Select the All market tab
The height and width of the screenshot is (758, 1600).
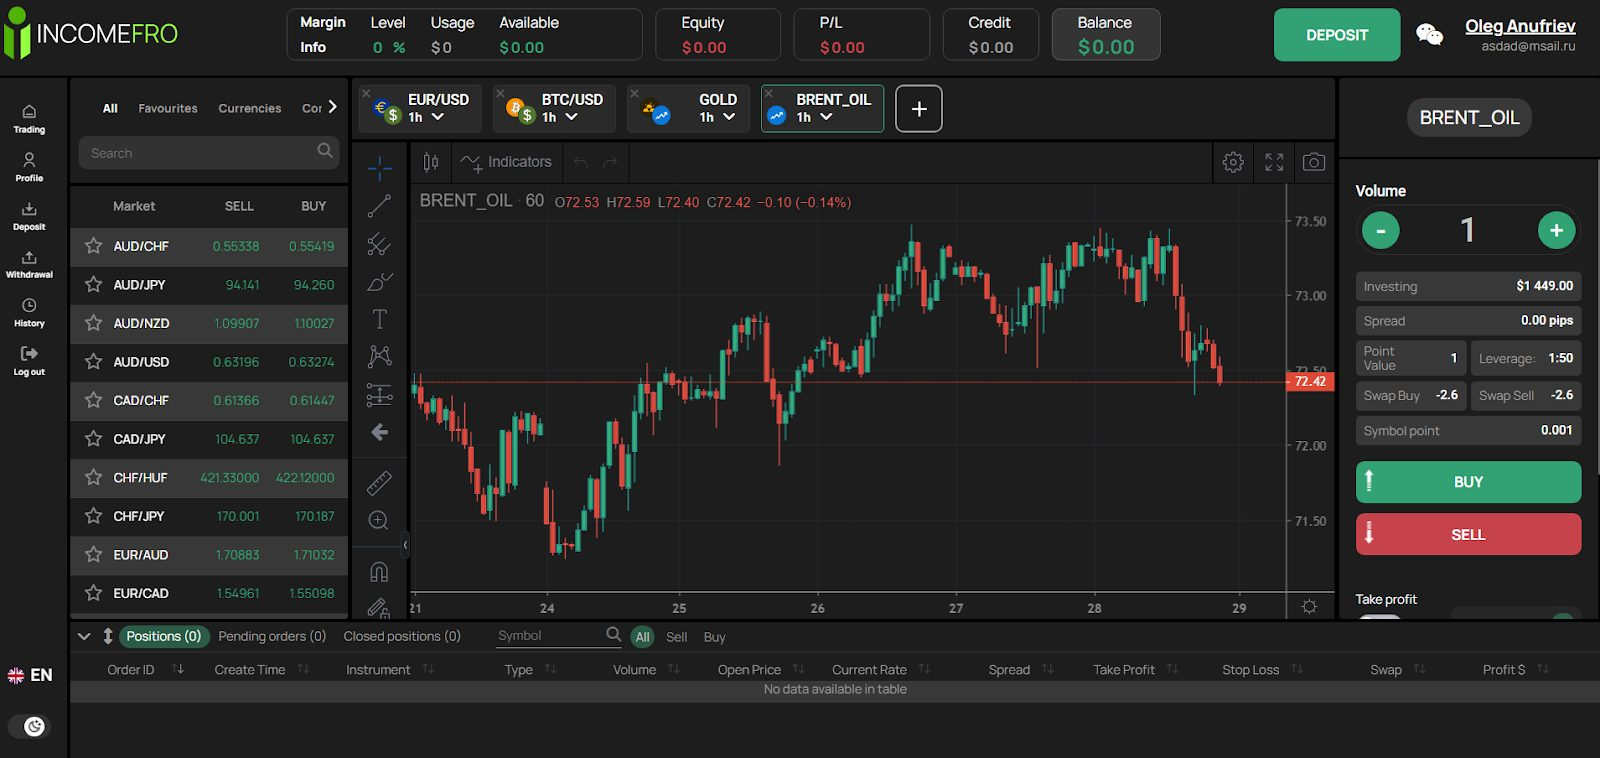click(110, 108)
